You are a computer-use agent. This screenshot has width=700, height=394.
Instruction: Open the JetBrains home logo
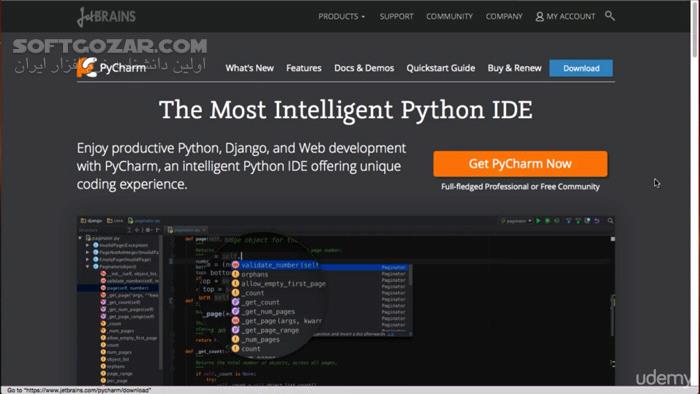106,17
